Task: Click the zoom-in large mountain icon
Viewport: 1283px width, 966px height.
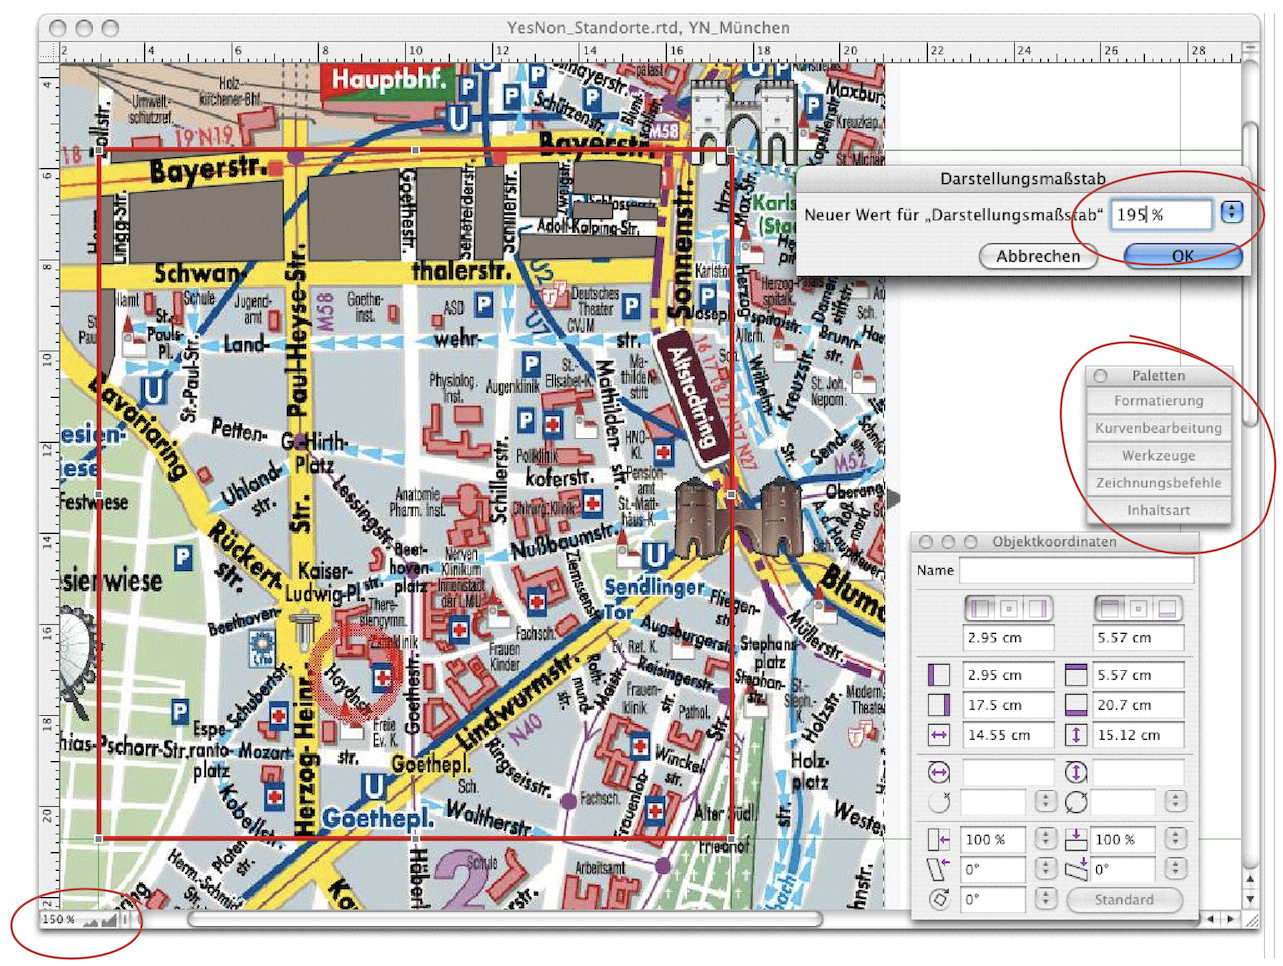Action: pyautogui.click(x=108, y=920)
